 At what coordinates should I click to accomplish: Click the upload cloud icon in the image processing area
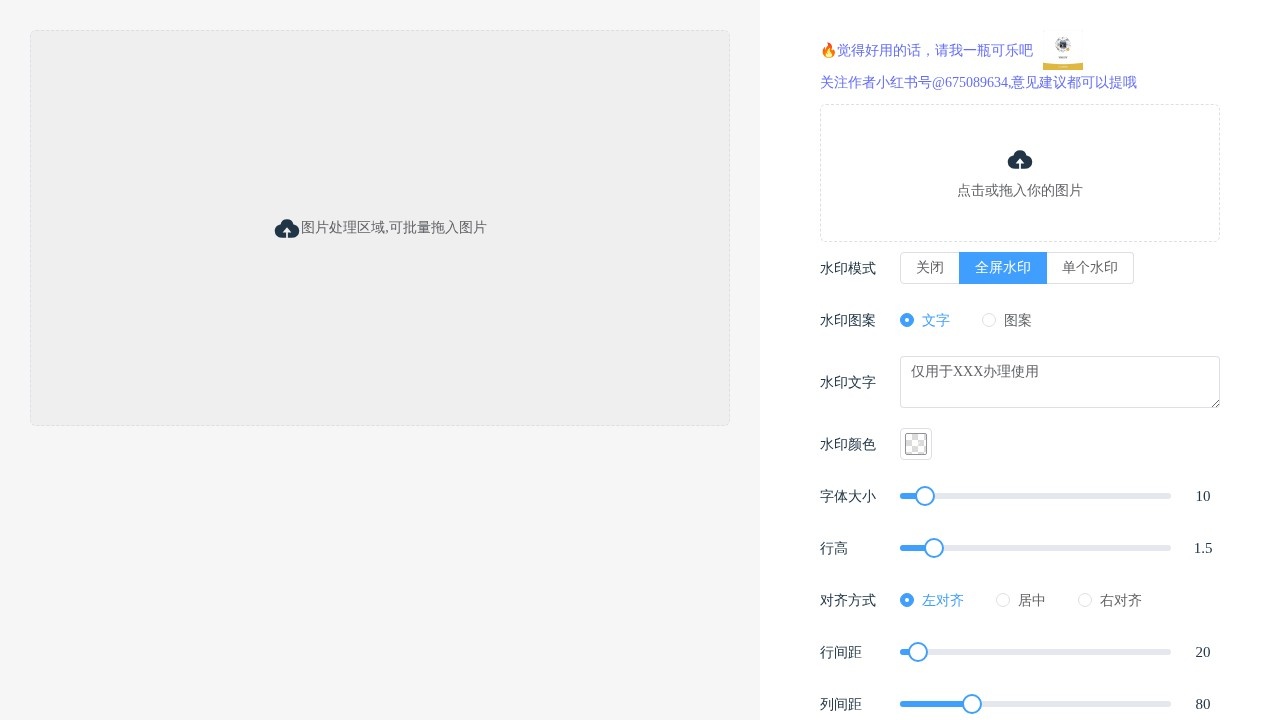(x=287, y=227)
